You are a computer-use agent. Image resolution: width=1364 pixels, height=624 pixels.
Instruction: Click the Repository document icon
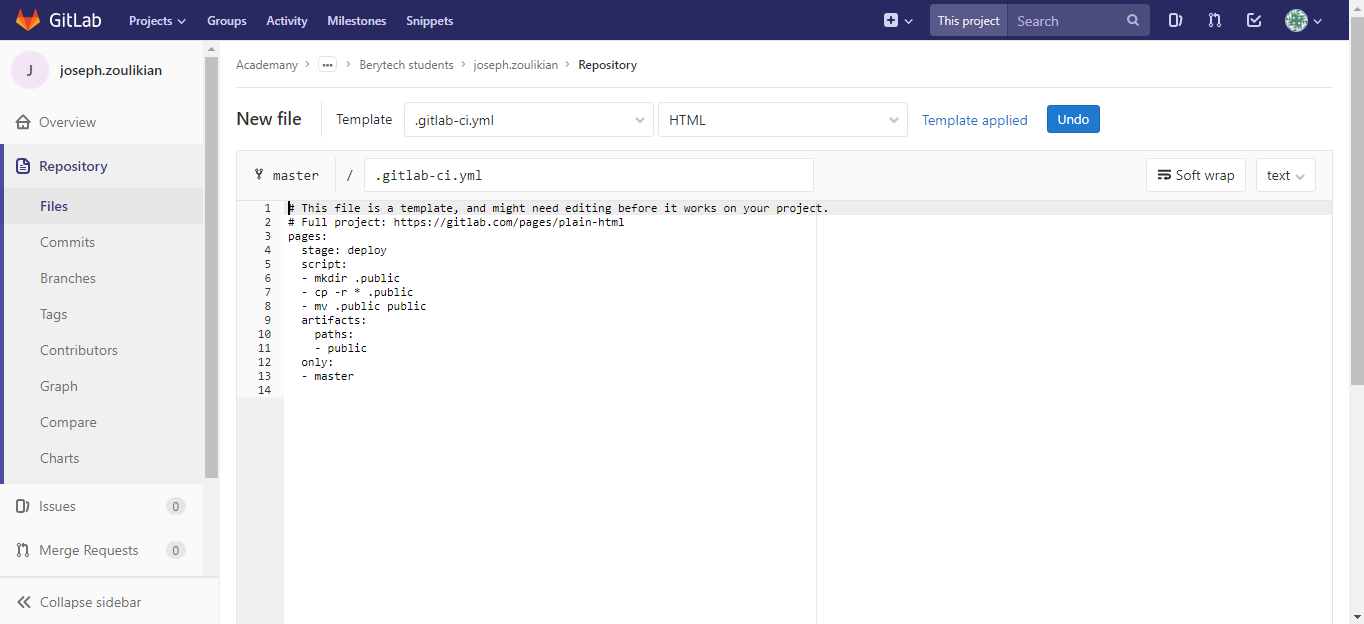click(23, 166)
